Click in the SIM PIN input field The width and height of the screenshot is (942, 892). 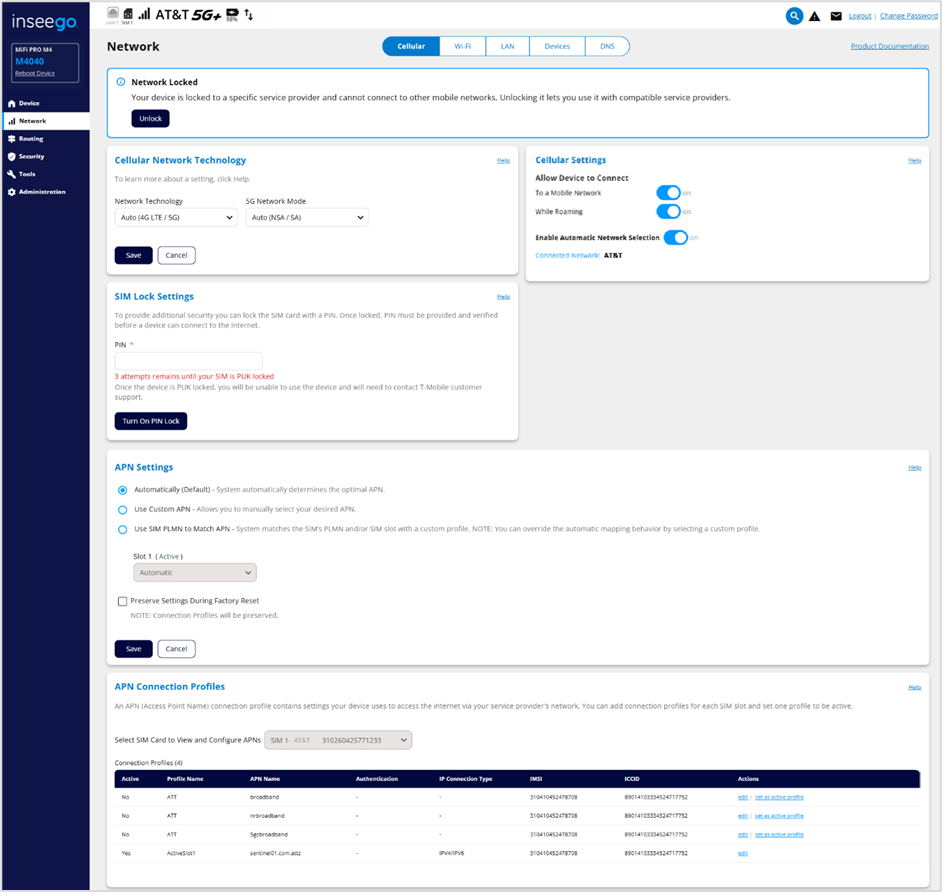[x=188, y=361]
